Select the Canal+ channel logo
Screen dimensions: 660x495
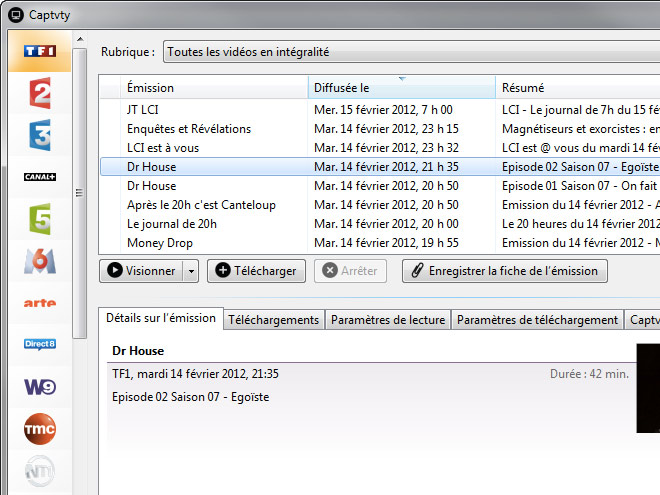(40, 177)
